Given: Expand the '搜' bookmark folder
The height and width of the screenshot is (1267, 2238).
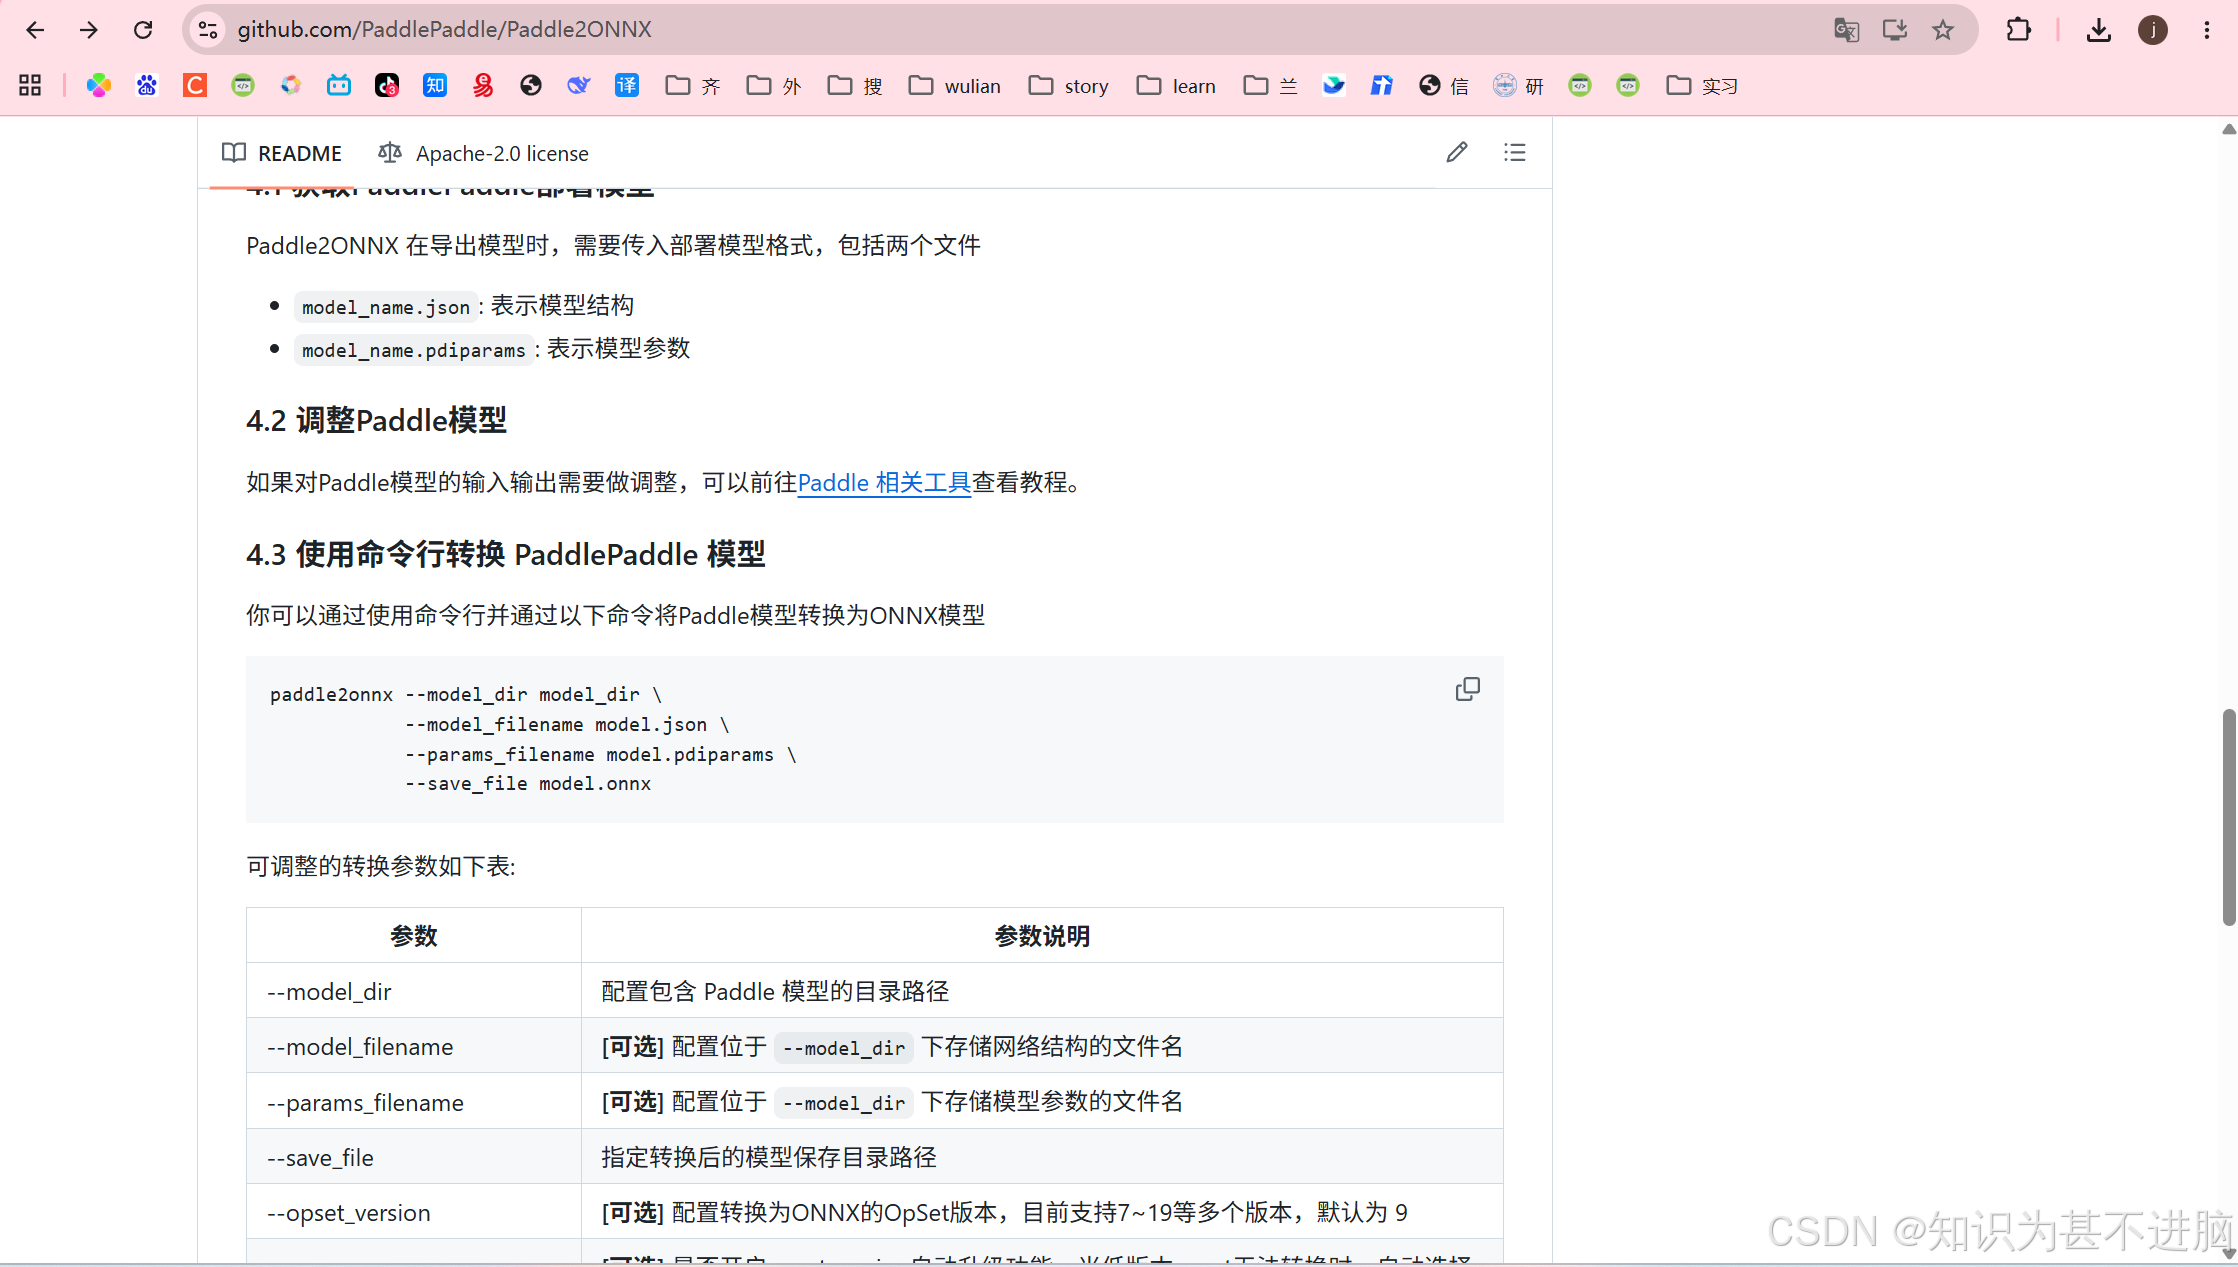Looking at the screenshot, I should 855,86.
